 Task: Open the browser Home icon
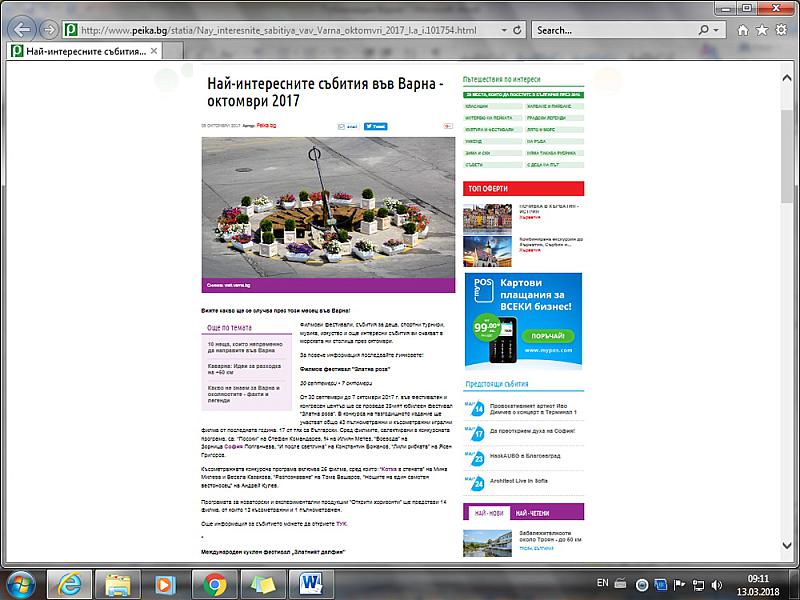point(742,30)
